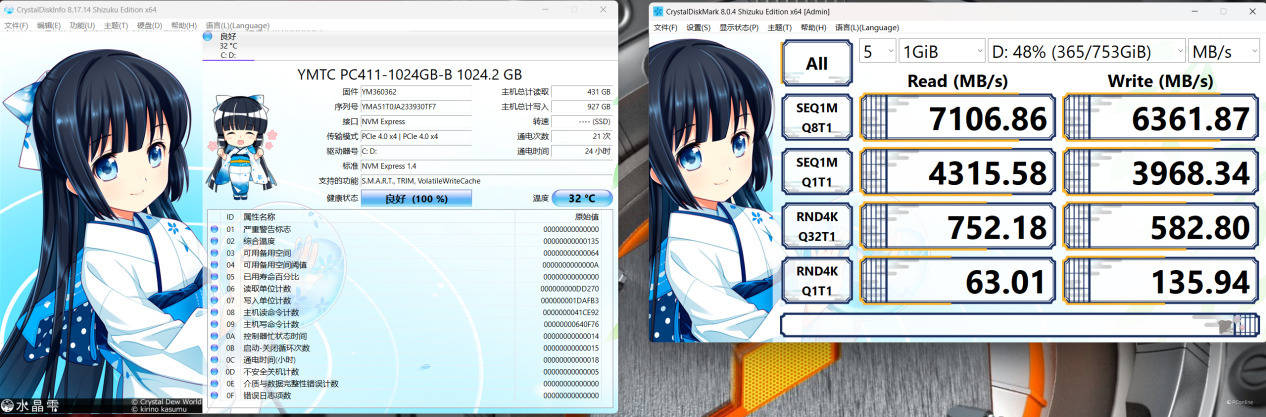Open the 文件(F) menu in CrystalDiskInfo

16,25
